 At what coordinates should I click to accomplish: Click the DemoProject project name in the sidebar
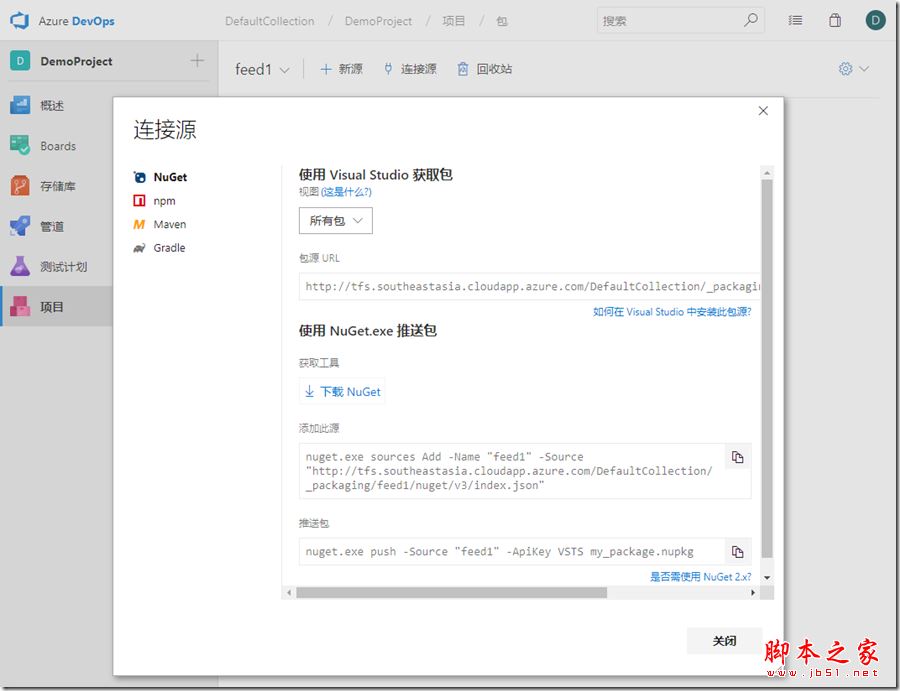[76, 61]
